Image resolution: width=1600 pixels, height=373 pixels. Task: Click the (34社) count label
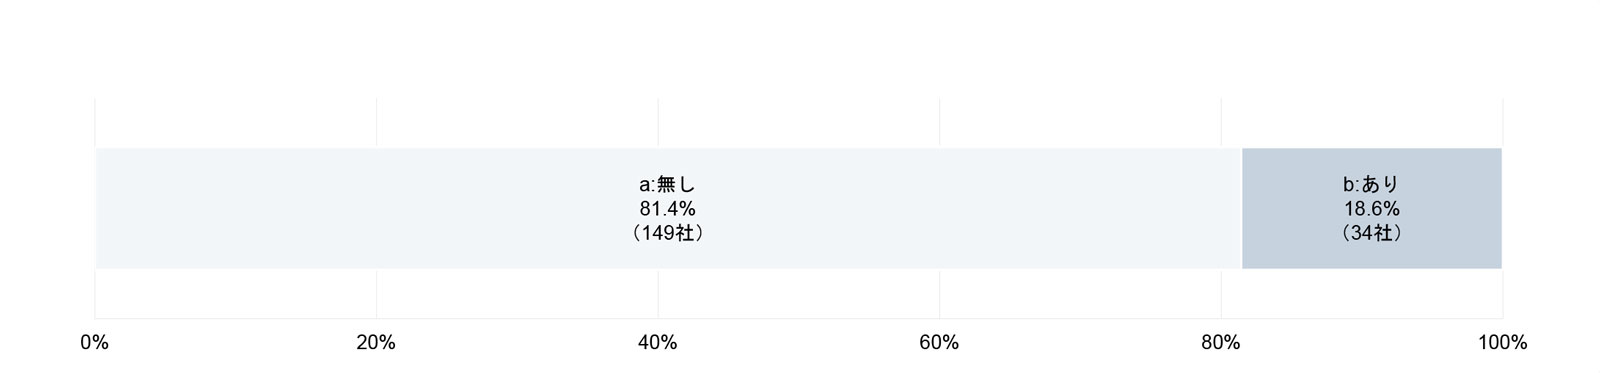[1371, 233]
